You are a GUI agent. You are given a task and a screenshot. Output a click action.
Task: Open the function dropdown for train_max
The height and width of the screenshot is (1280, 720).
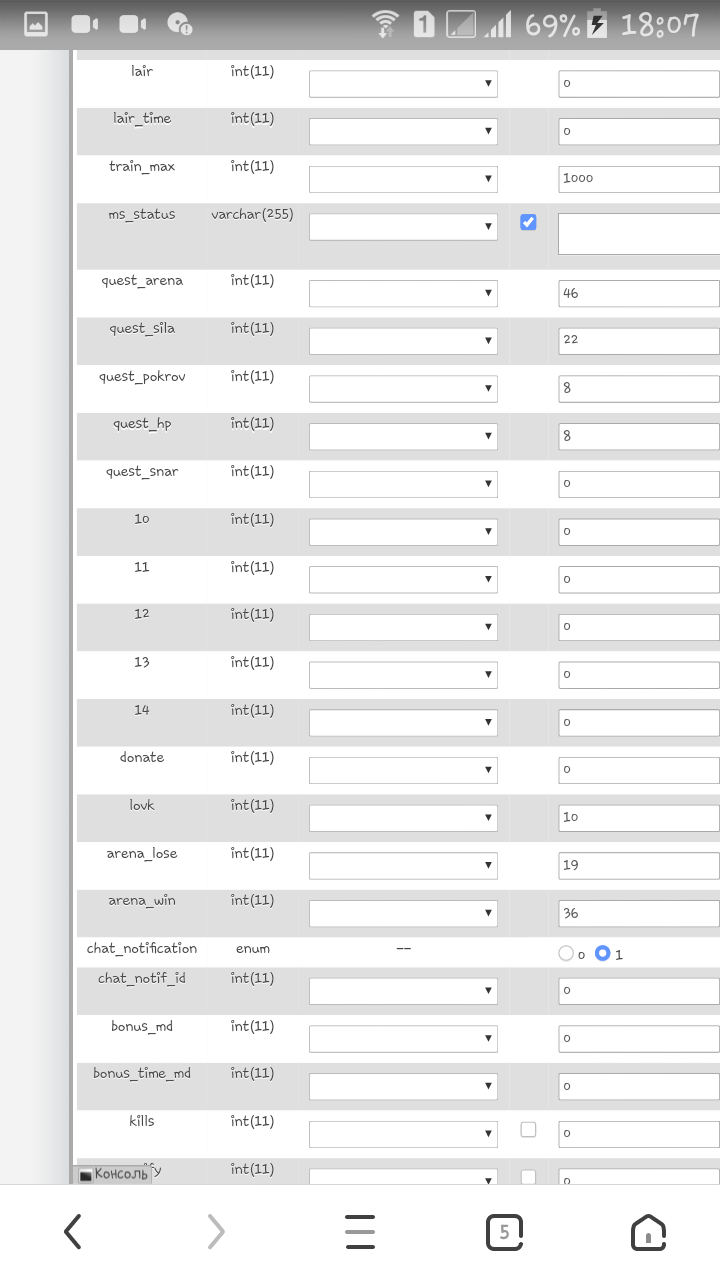pos(403,179)
